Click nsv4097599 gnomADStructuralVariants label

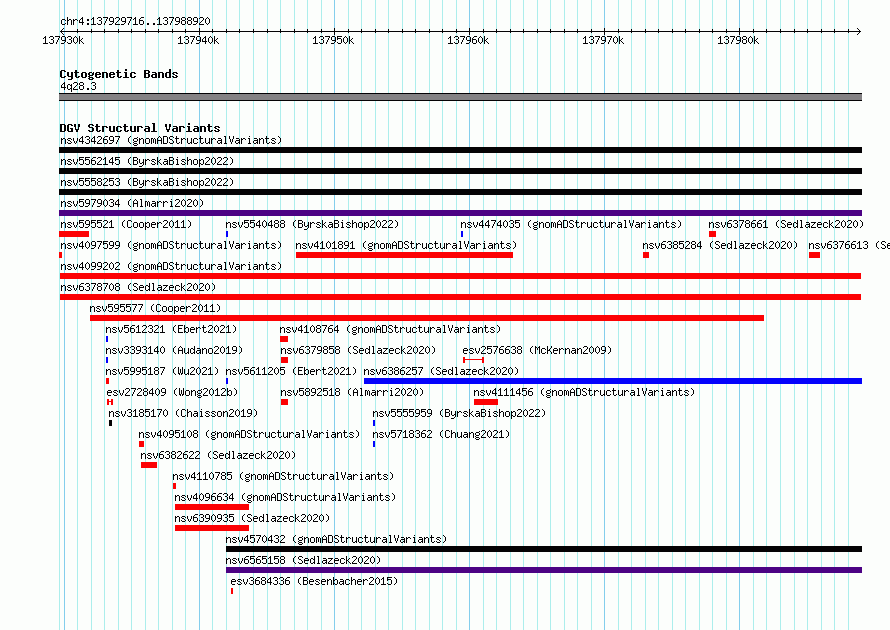(171, 245)
